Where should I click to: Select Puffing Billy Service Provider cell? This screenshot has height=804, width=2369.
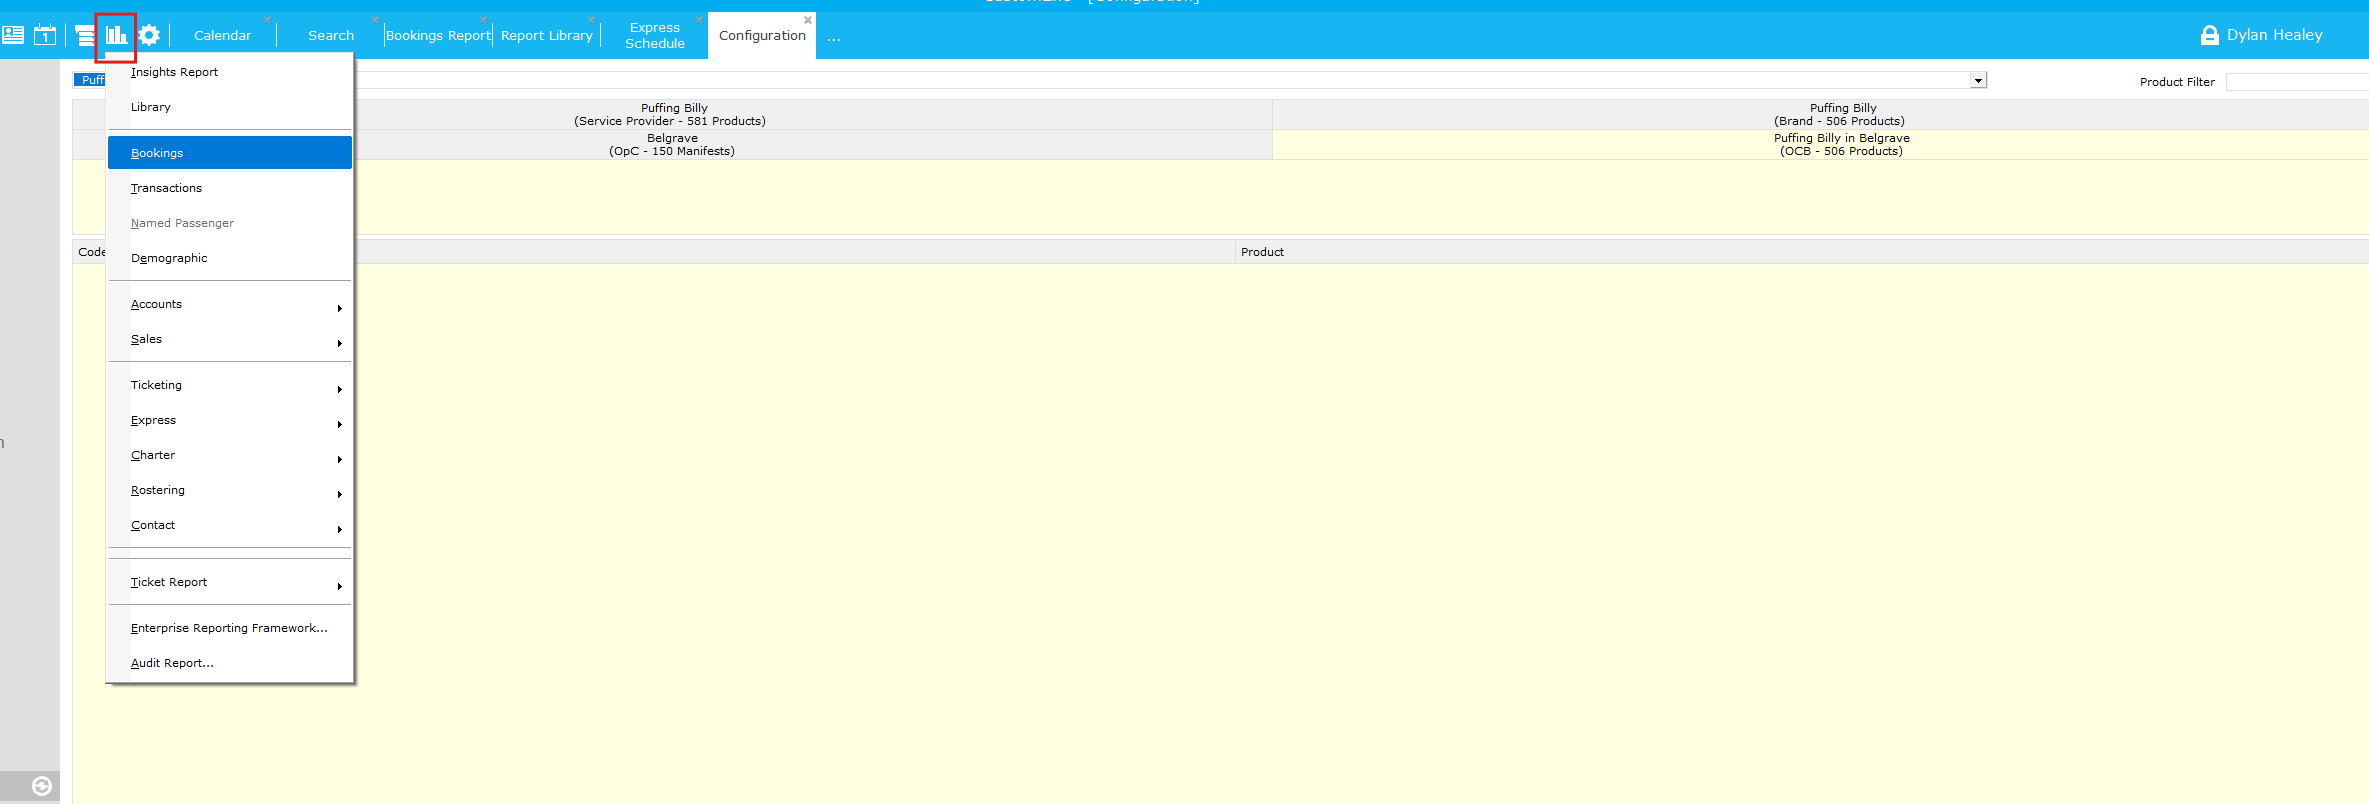click(x=672, y=114)
